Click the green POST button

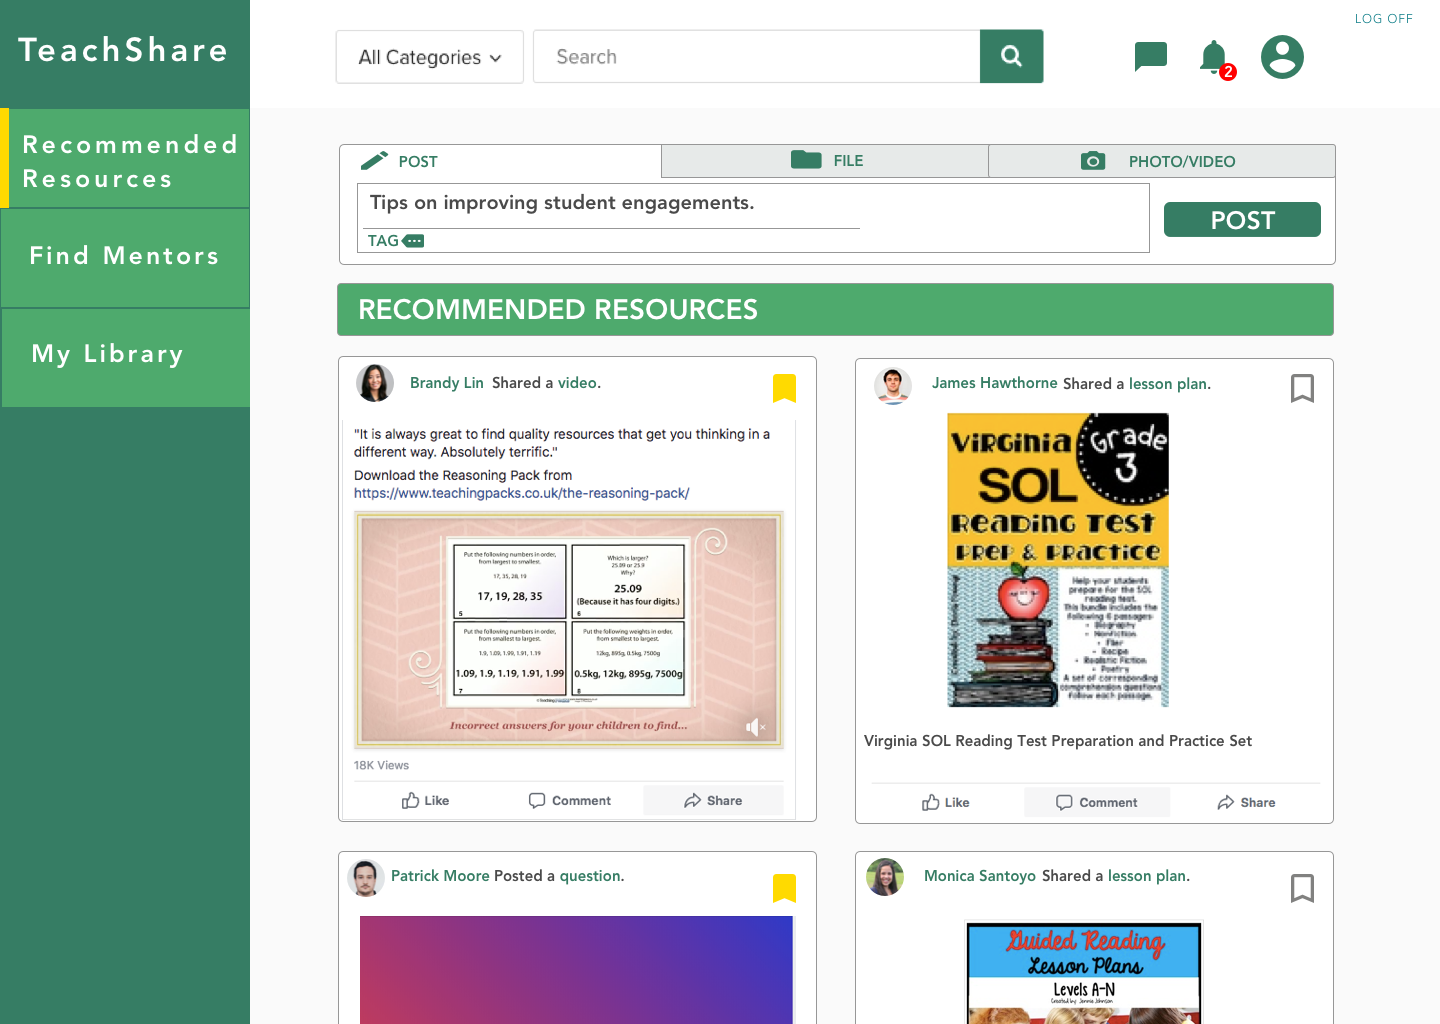(1242, 220)
